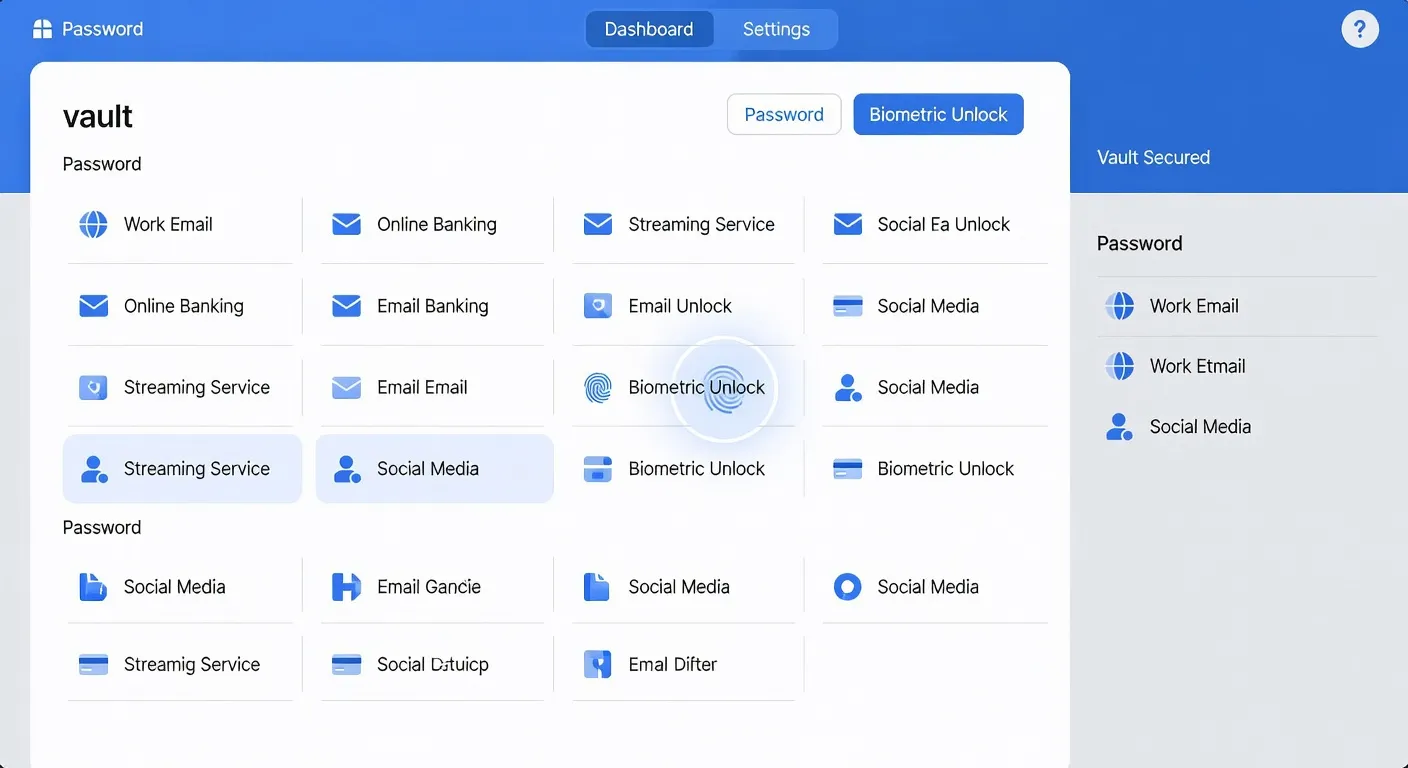Click the outlined Password button
This screenshot has width=1408, height=768.
784,114
